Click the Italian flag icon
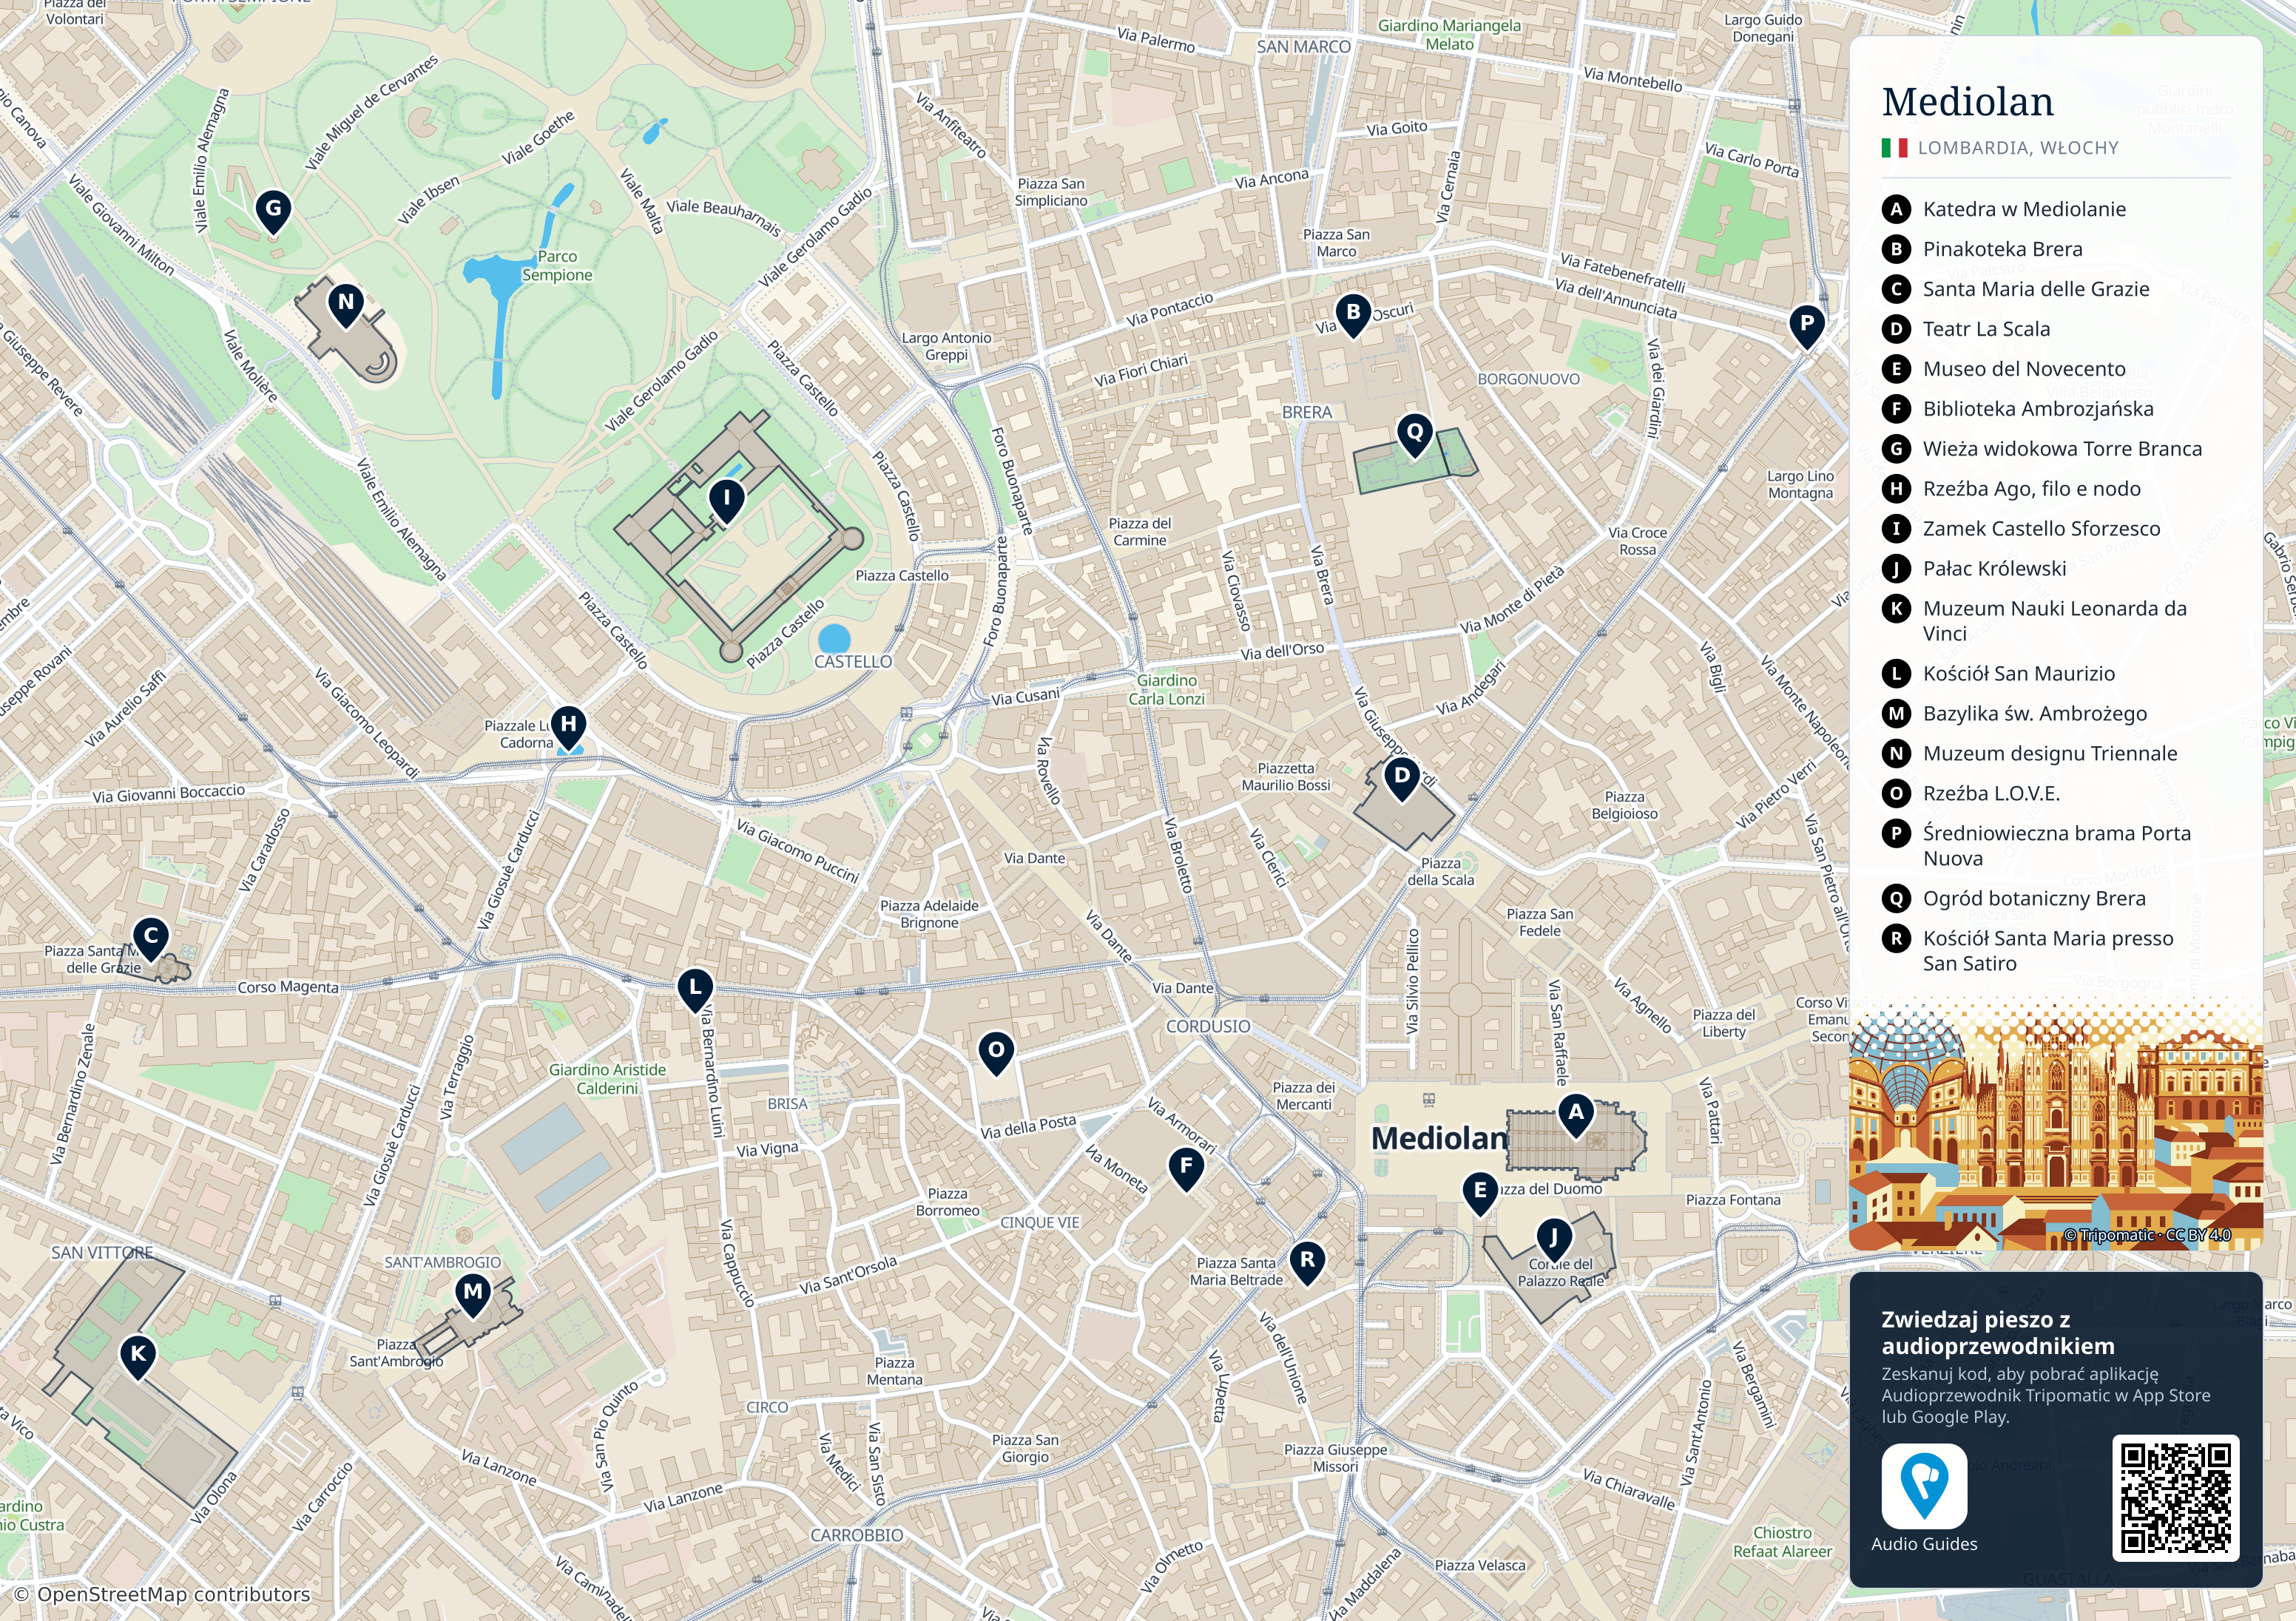The image size is (2296, 1621). tap(1894, 148)
